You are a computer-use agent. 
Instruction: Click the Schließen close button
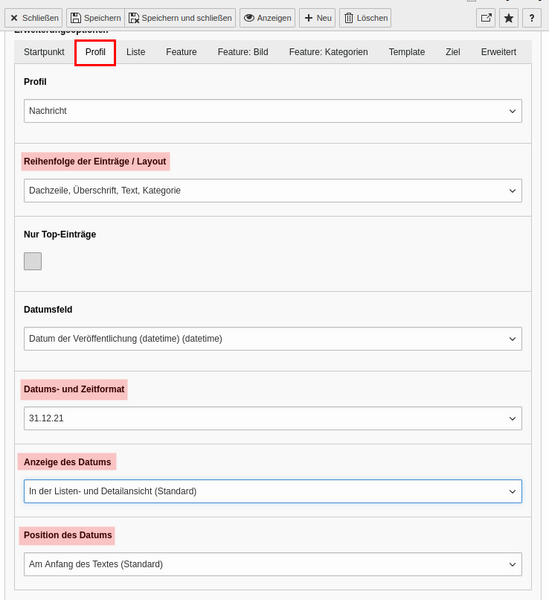[x=33, y=18]
